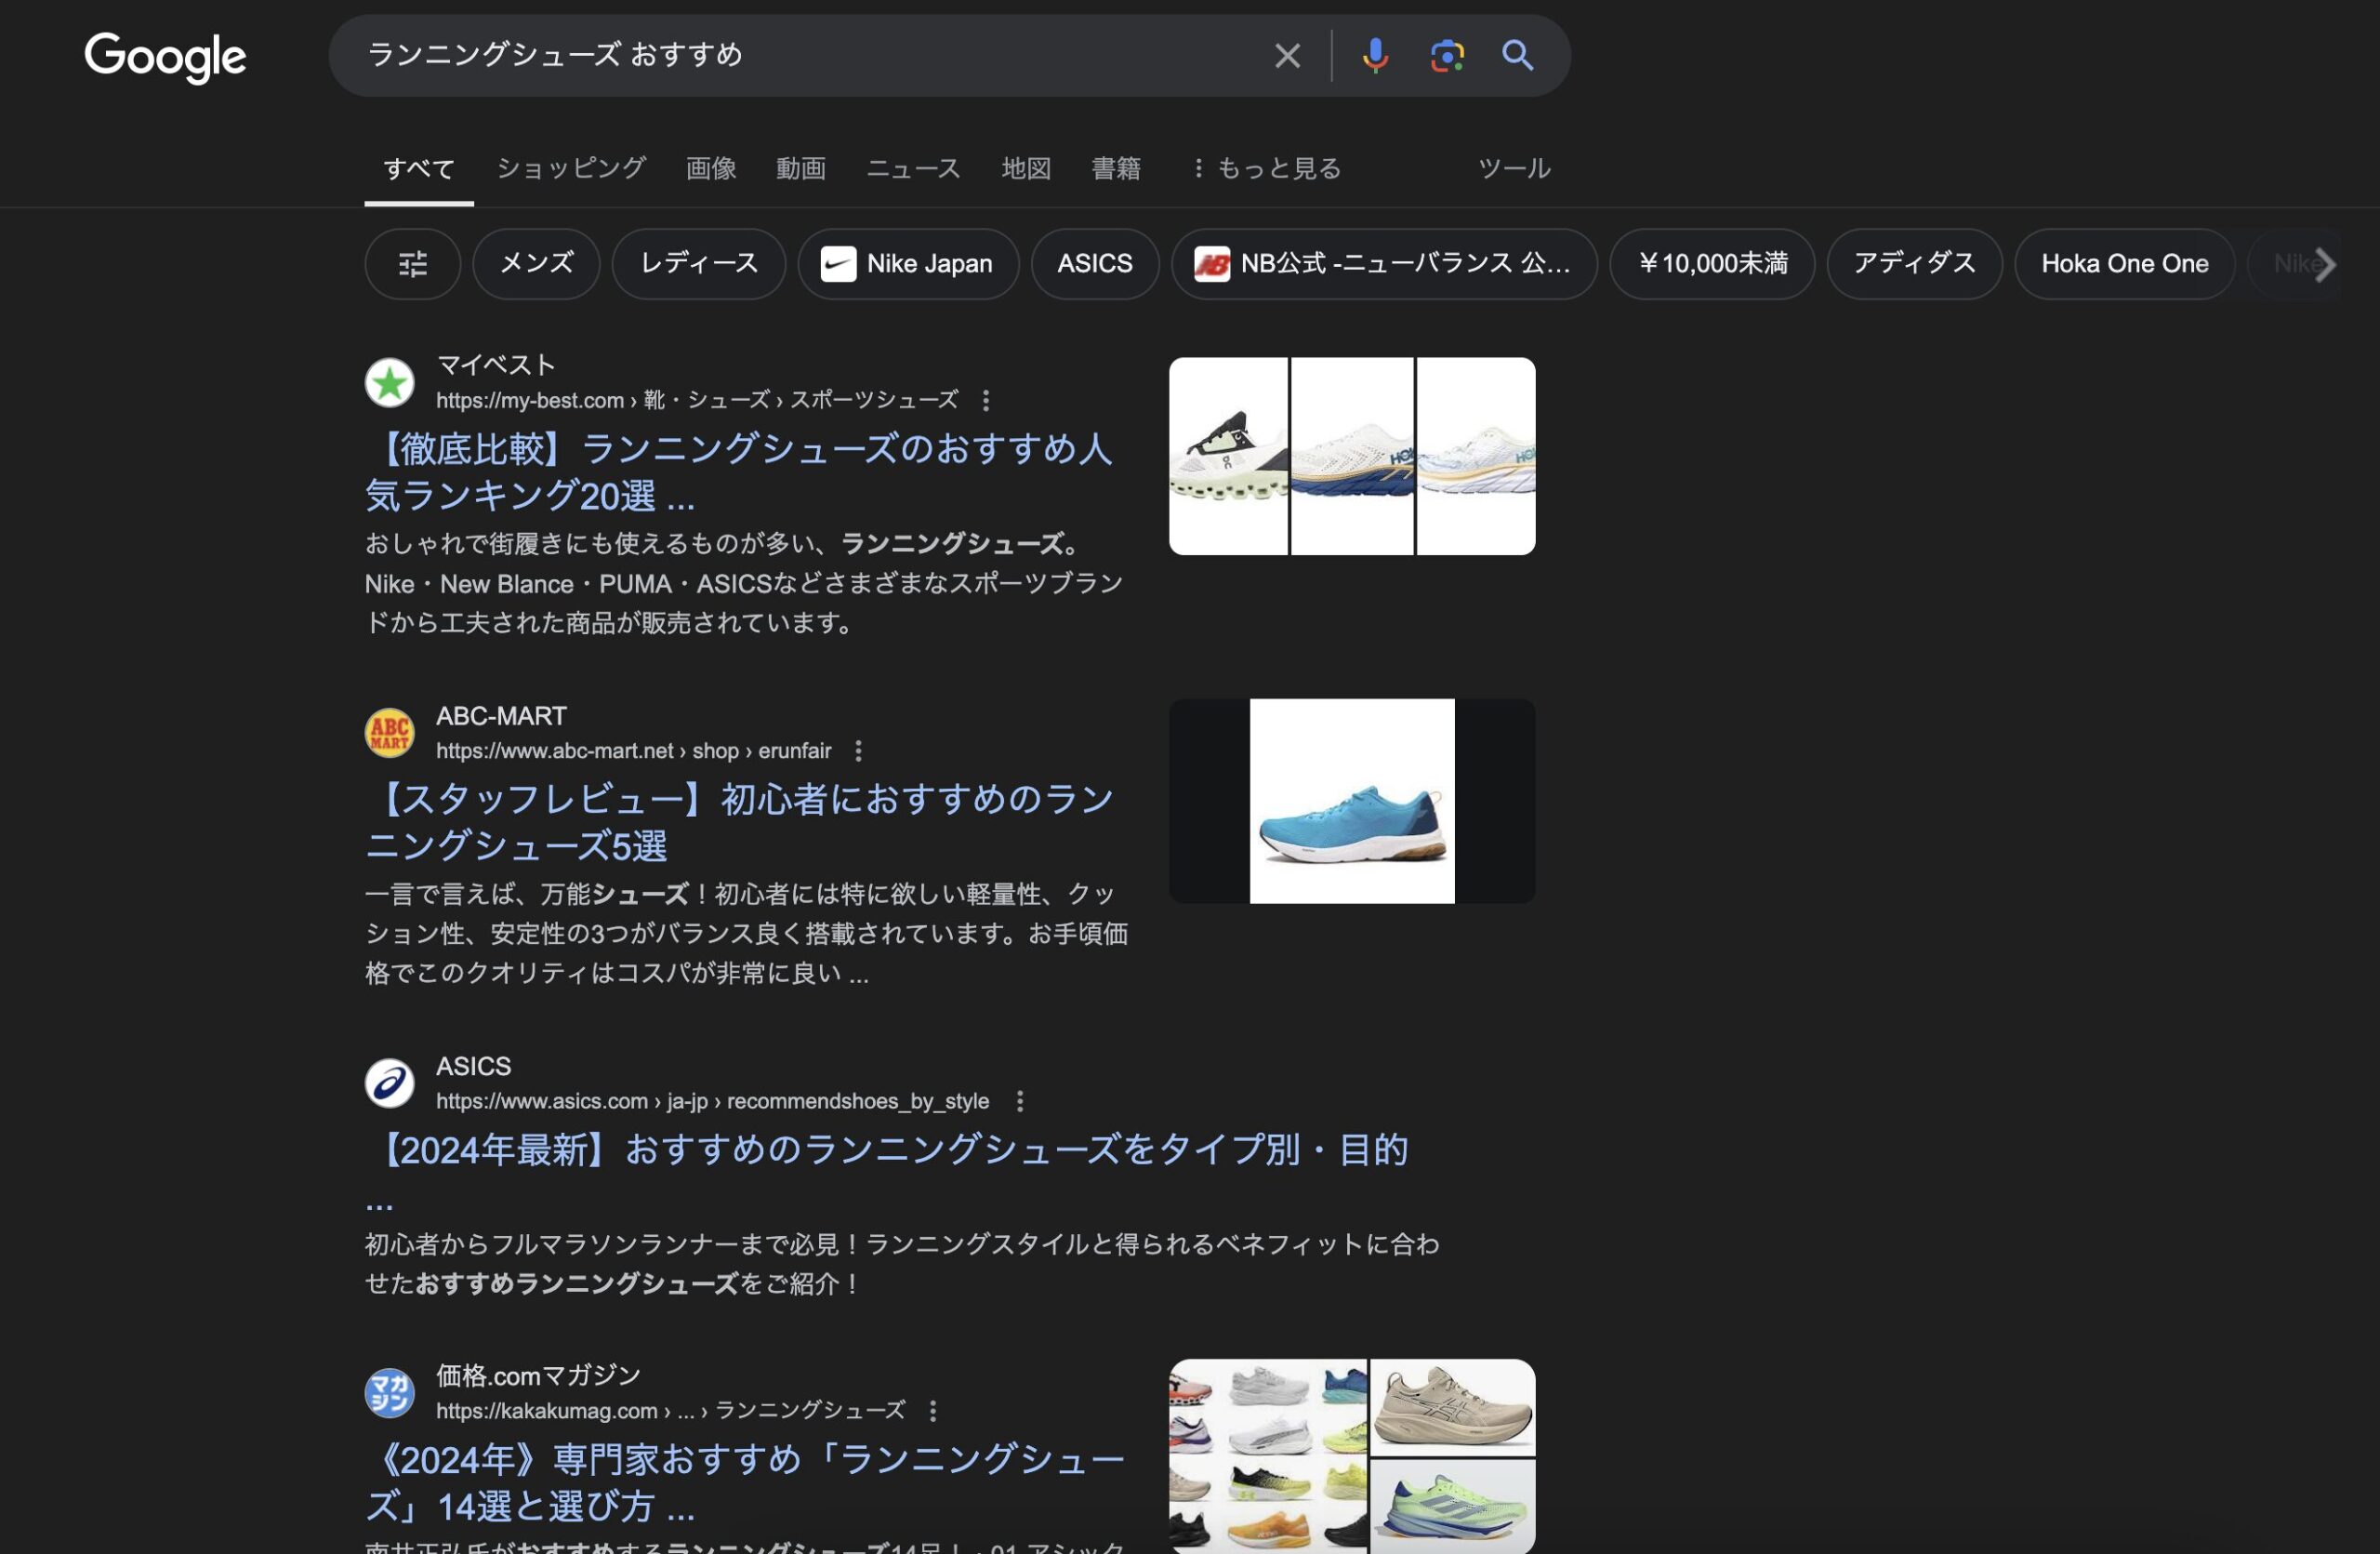Click the マイベスト green star favicon
2380x1554 pixels.
click(390, 383)
